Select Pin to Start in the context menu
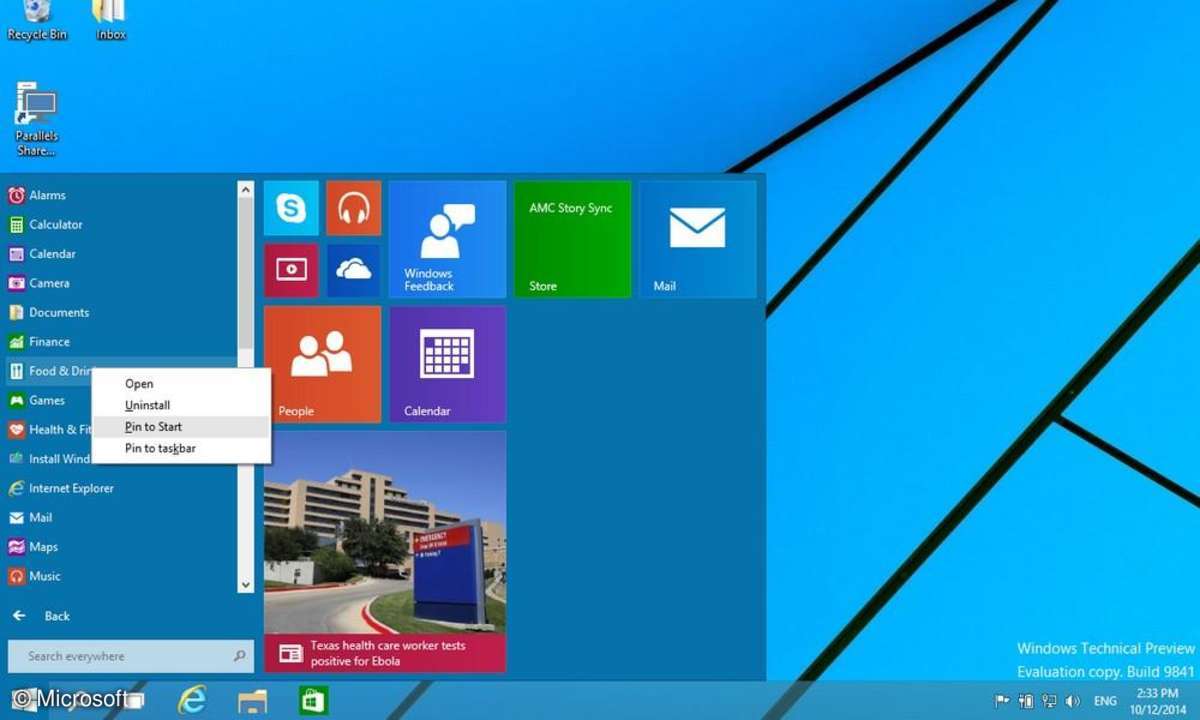Screen dimensions: 1200x720 tap(180, 427)
